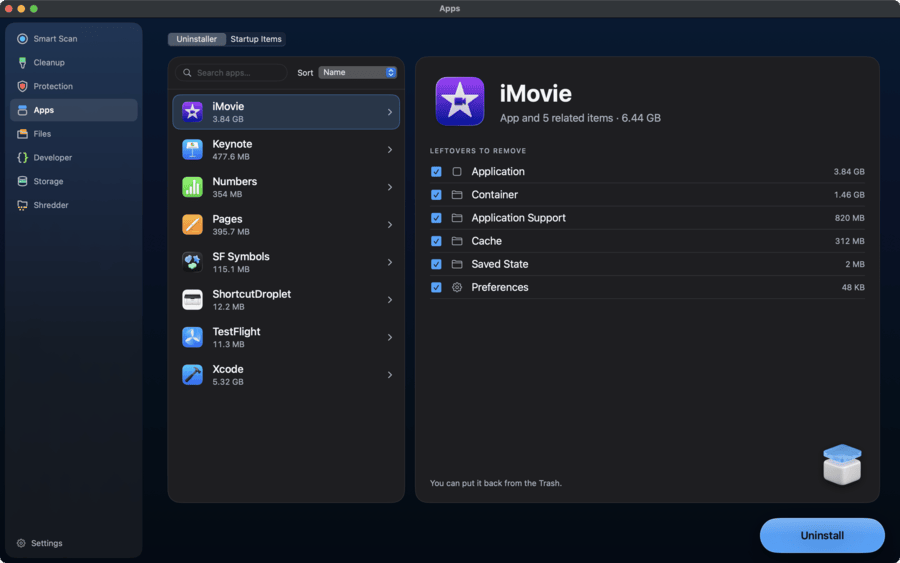Expand the iMovie row chevron
The image size is (900, 563).
(x=390, y=112)
